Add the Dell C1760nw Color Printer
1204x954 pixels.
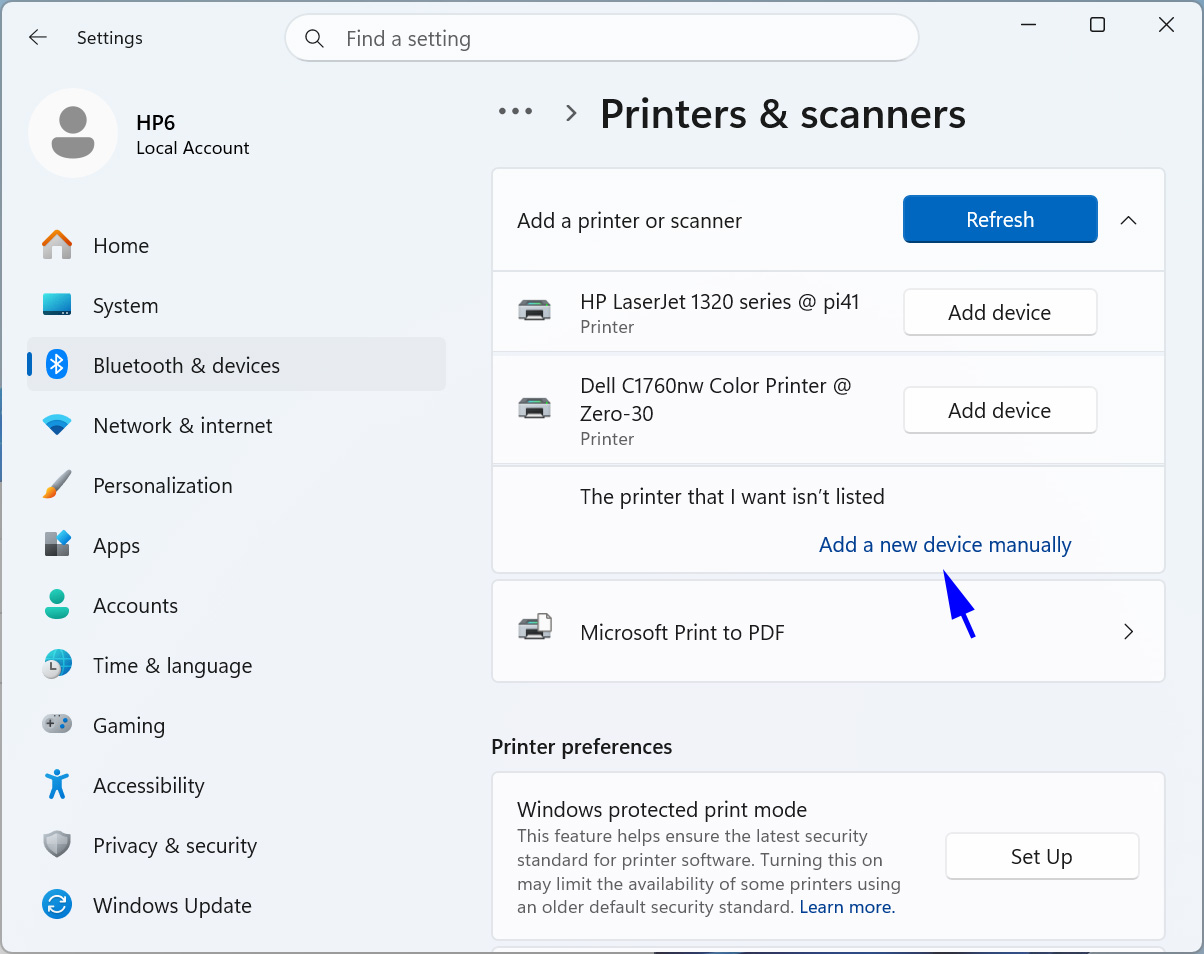click(x=999, y=410)
